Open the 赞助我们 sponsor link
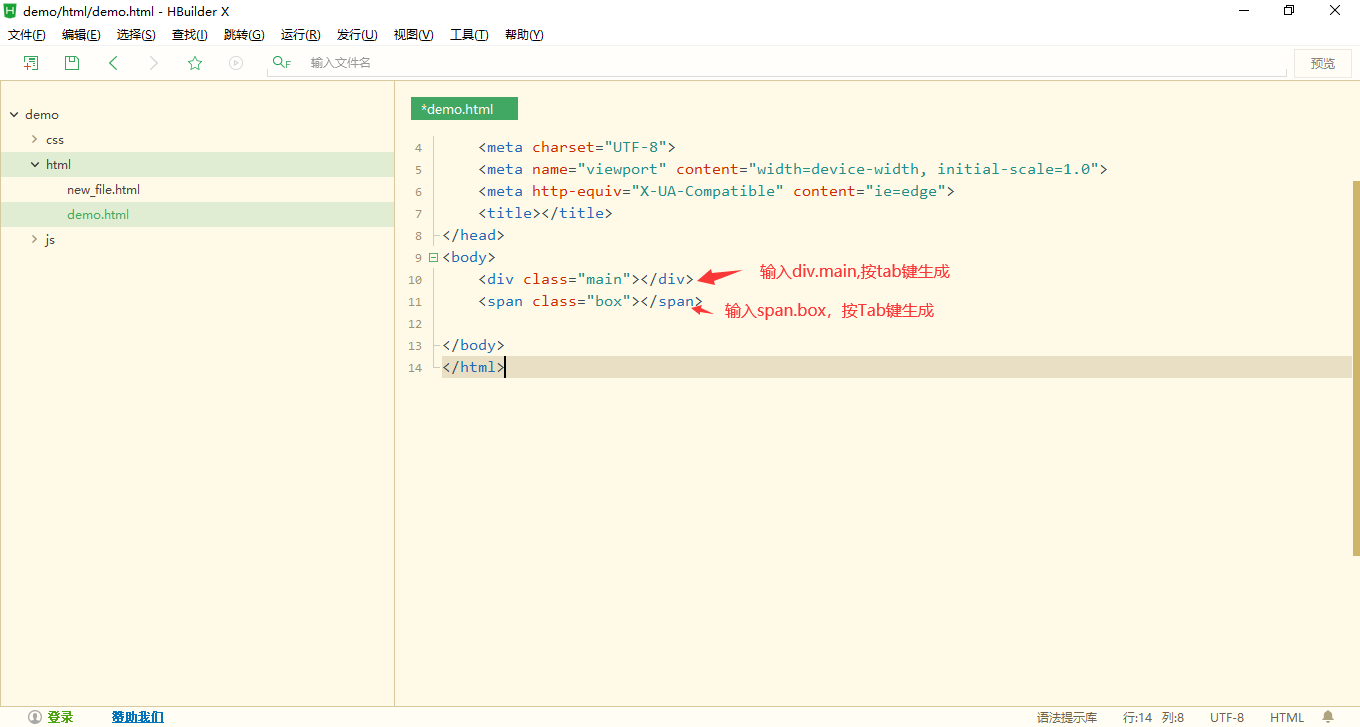 [138, 717]
